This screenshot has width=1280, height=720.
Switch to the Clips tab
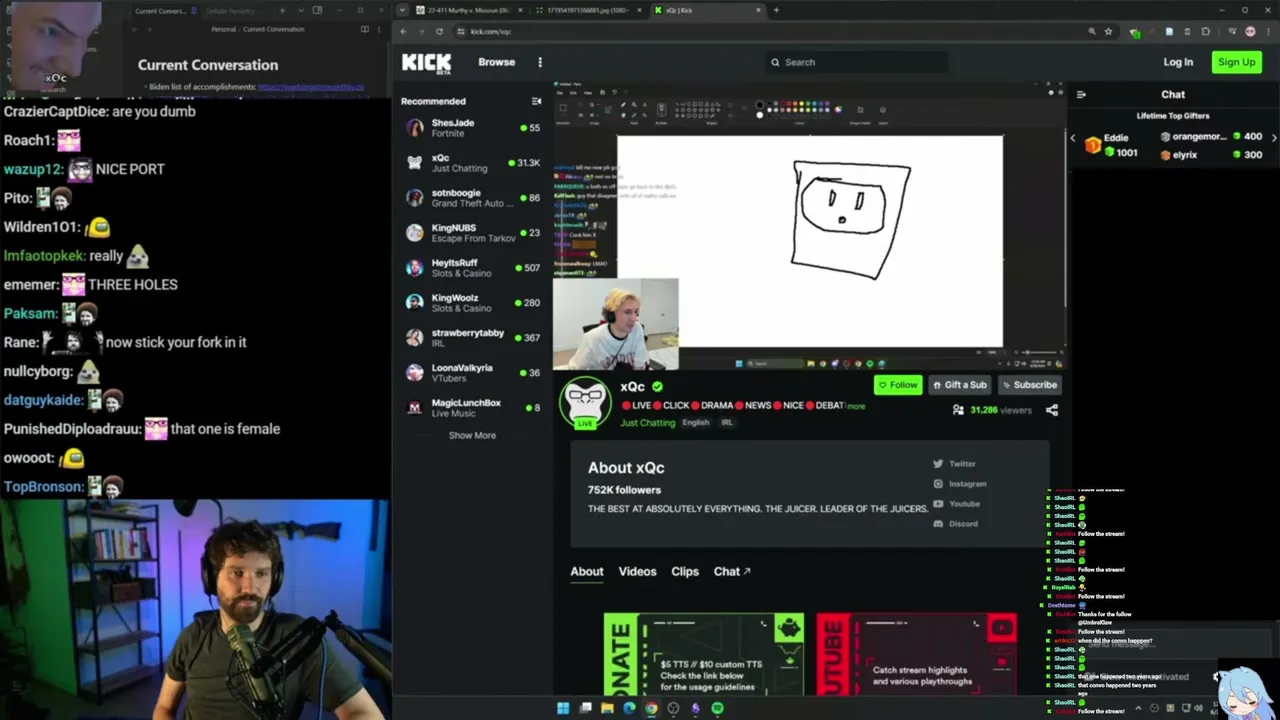click(x=685, y=572)
